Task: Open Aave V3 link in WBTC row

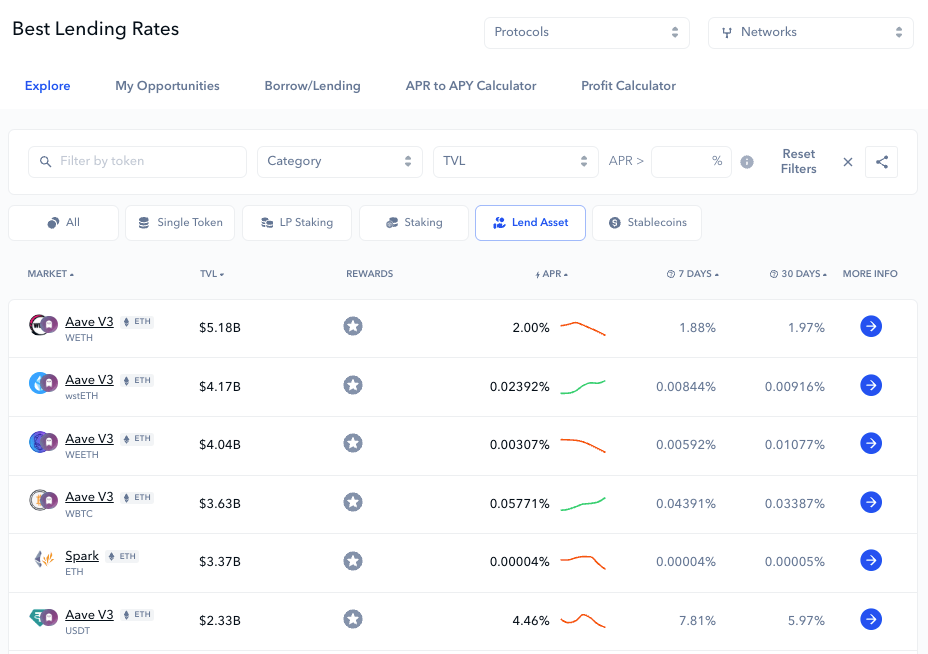Action: point(89,497)
